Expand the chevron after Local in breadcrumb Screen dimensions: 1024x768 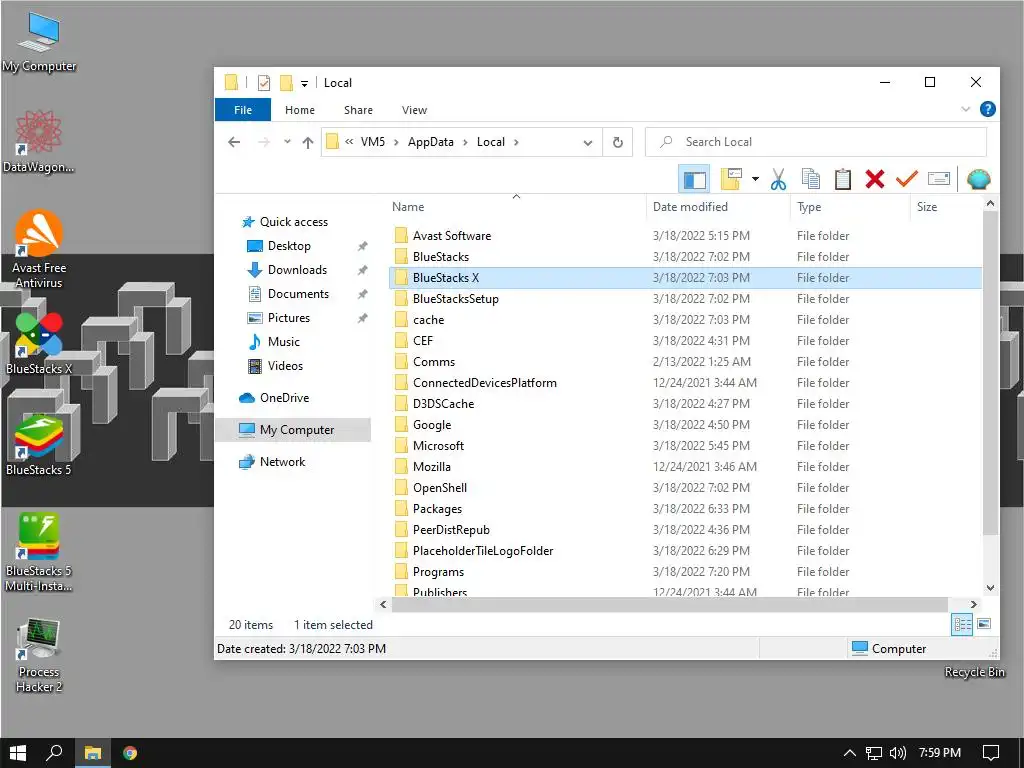point(516,142)
